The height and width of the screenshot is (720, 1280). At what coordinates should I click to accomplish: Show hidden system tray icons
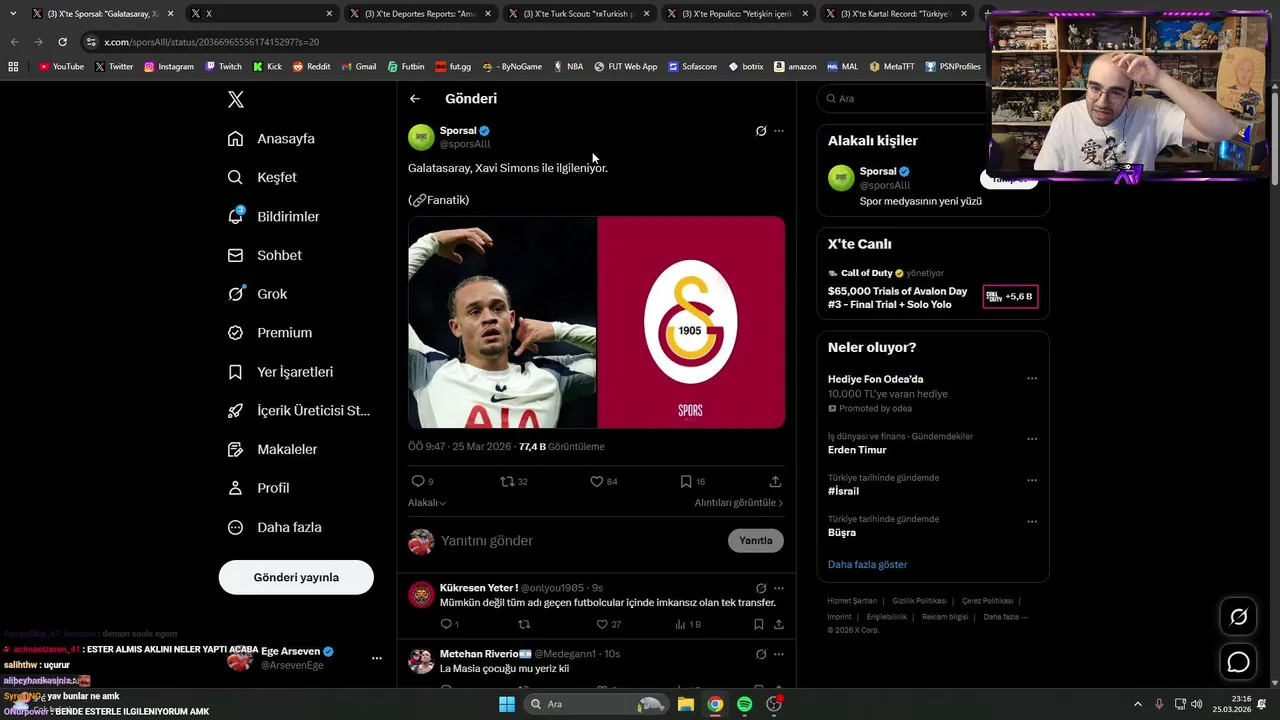point(1137,704)
